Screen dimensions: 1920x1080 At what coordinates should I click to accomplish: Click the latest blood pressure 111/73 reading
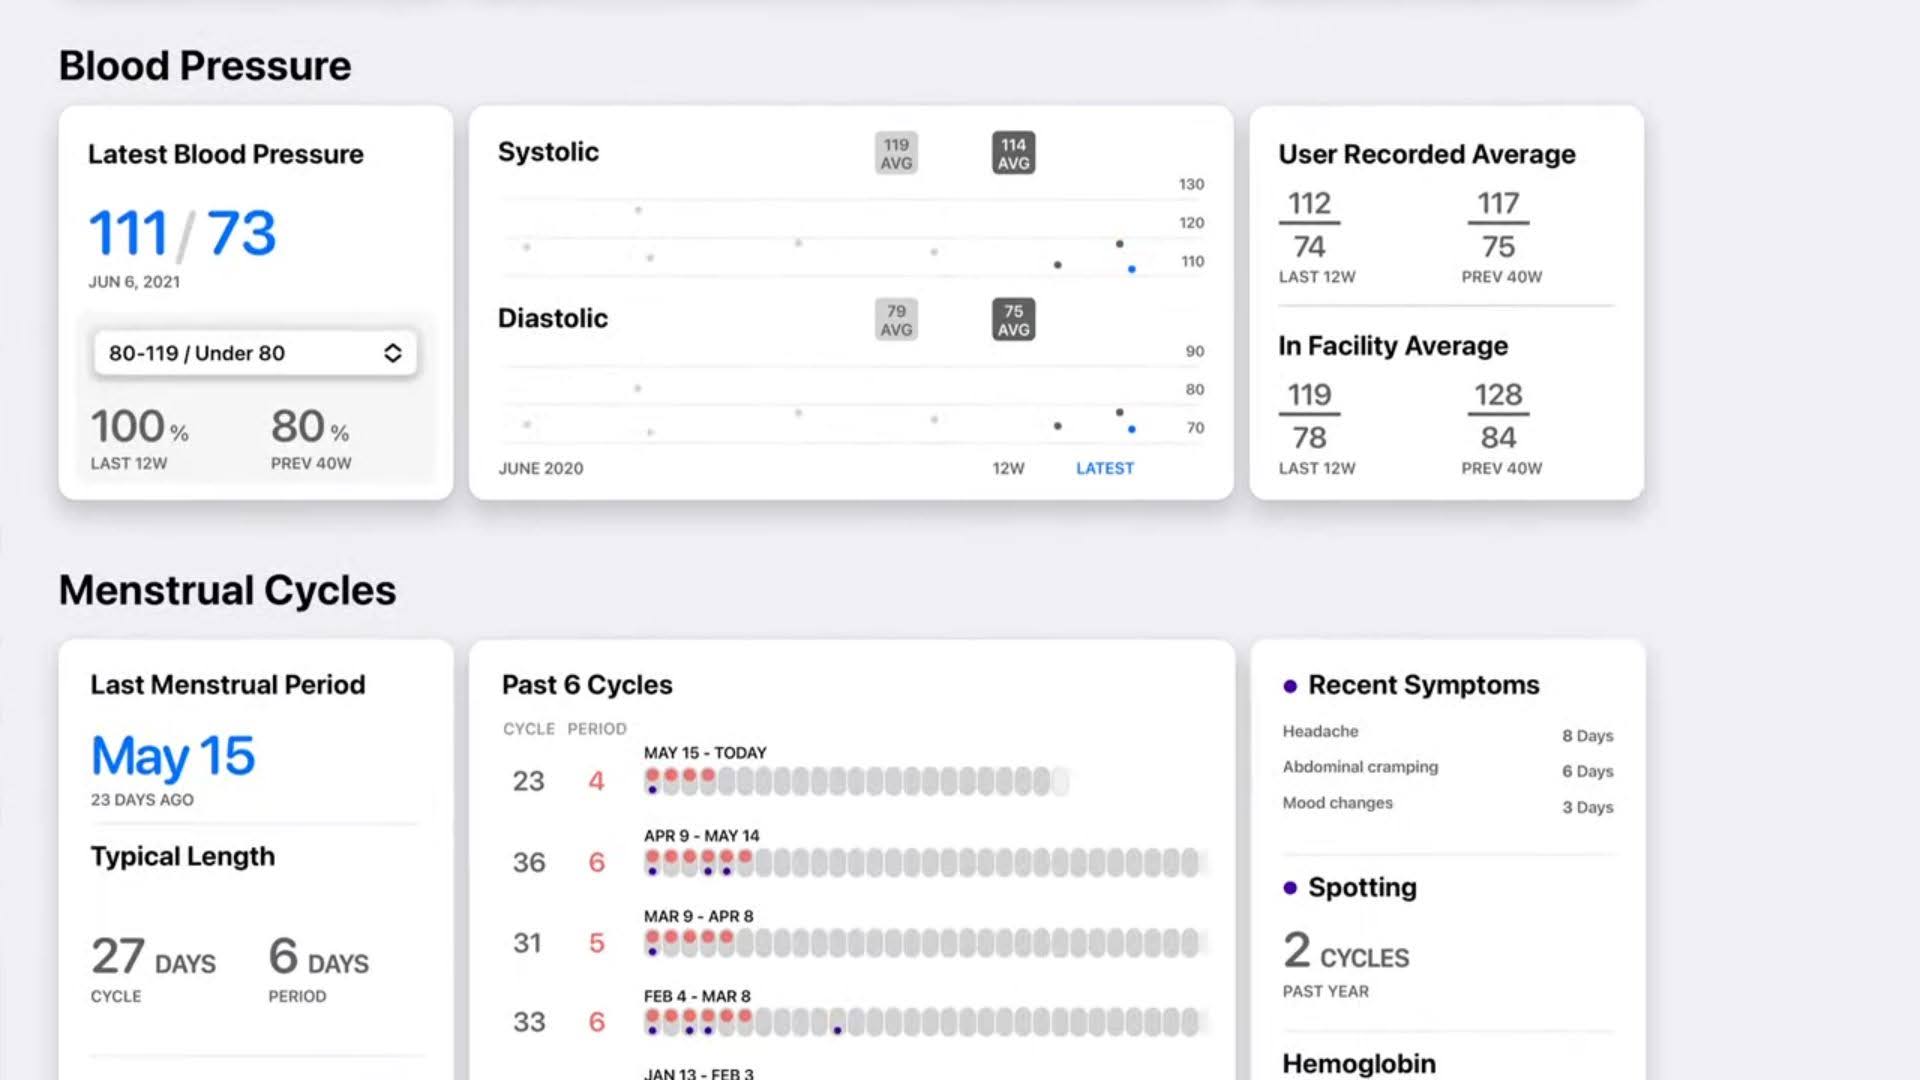[182, 234]
